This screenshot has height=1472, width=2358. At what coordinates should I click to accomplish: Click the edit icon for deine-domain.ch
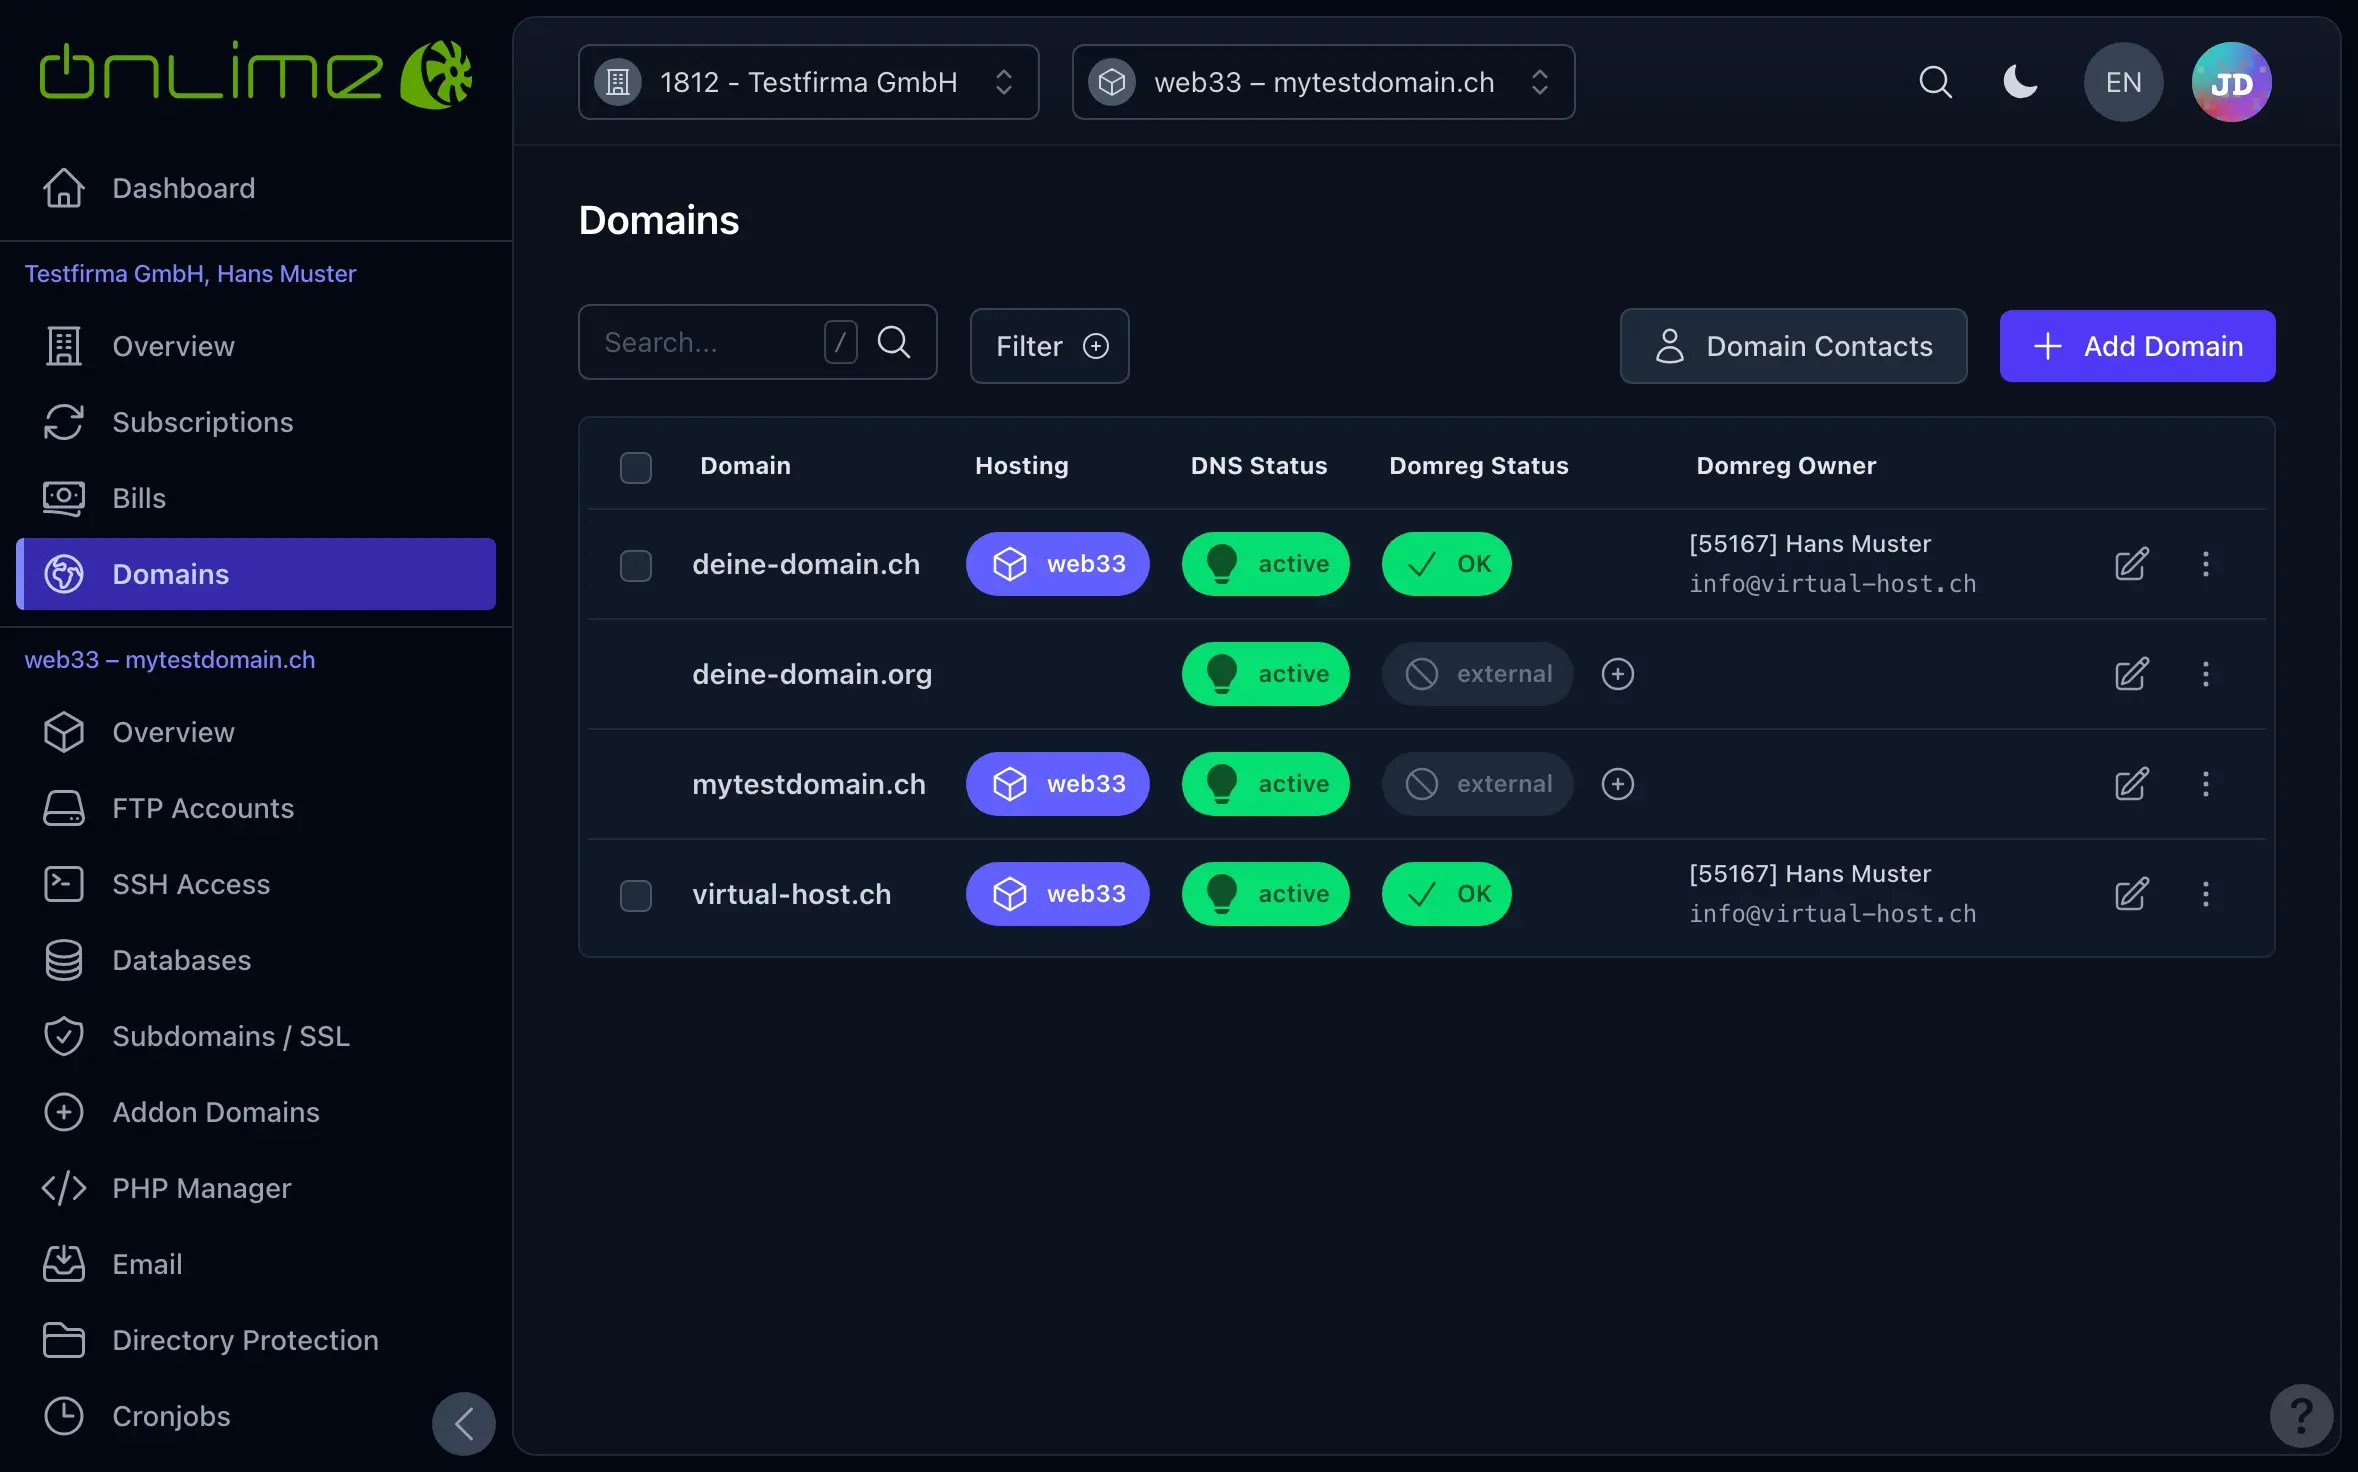[2131, 564]
